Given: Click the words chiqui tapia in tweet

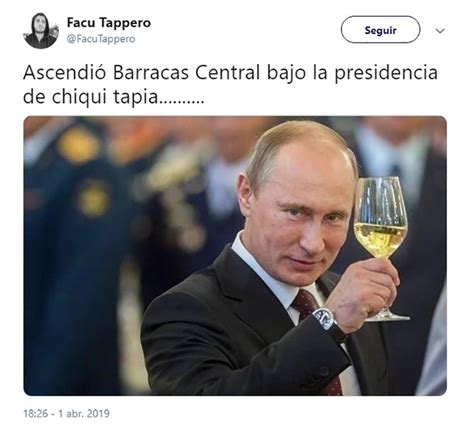Looking at the screenshot, I should pos(104,98).
